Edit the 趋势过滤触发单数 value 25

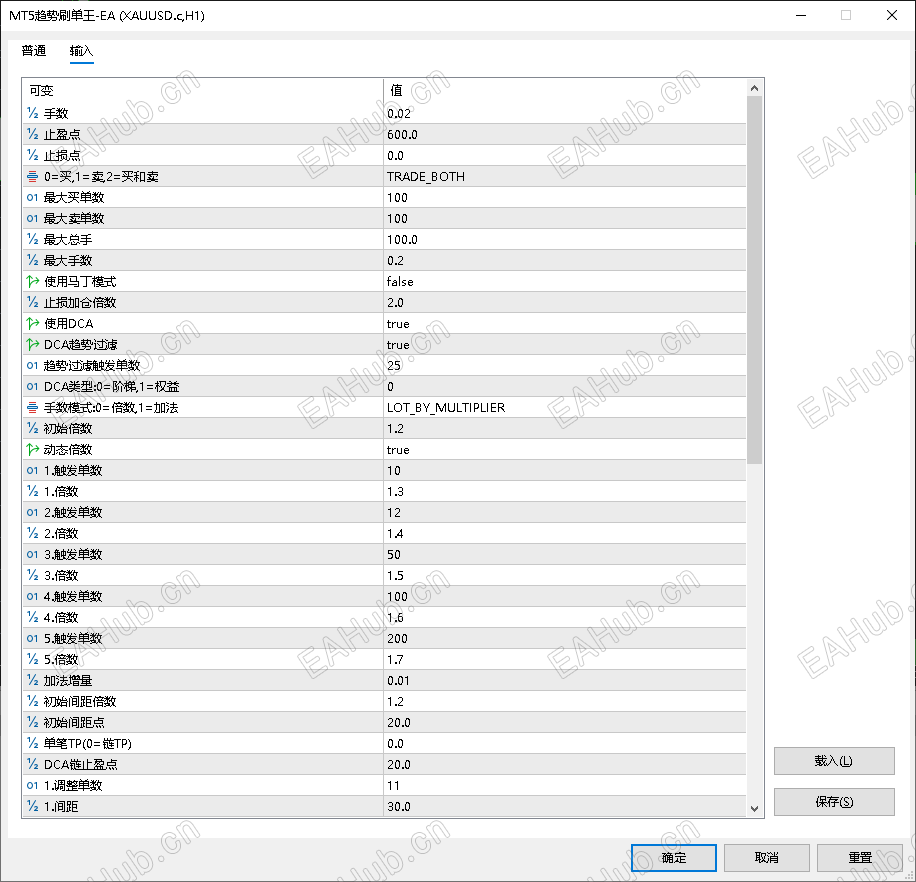click(564, 366)
